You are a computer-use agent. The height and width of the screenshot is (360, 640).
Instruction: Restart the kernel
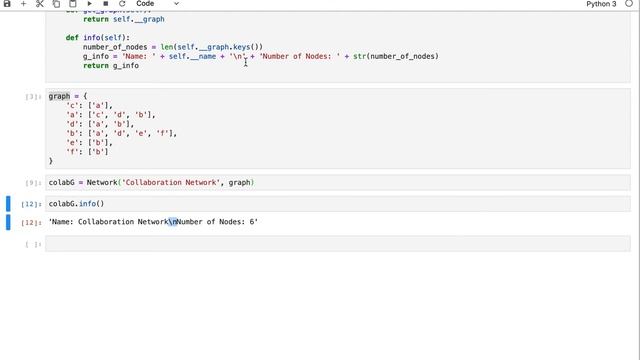coord(122,4)
